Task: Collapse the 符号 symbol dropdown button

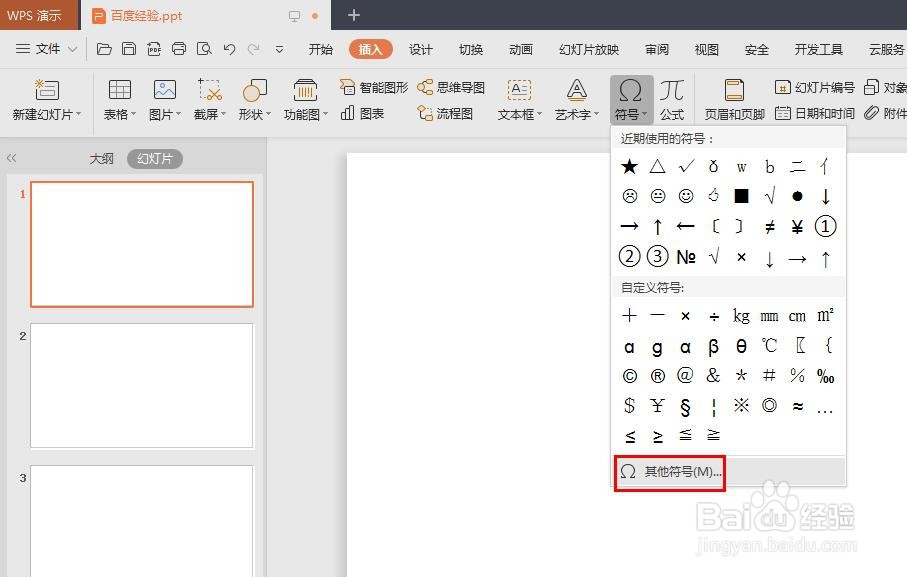Action: coord(631,99)
